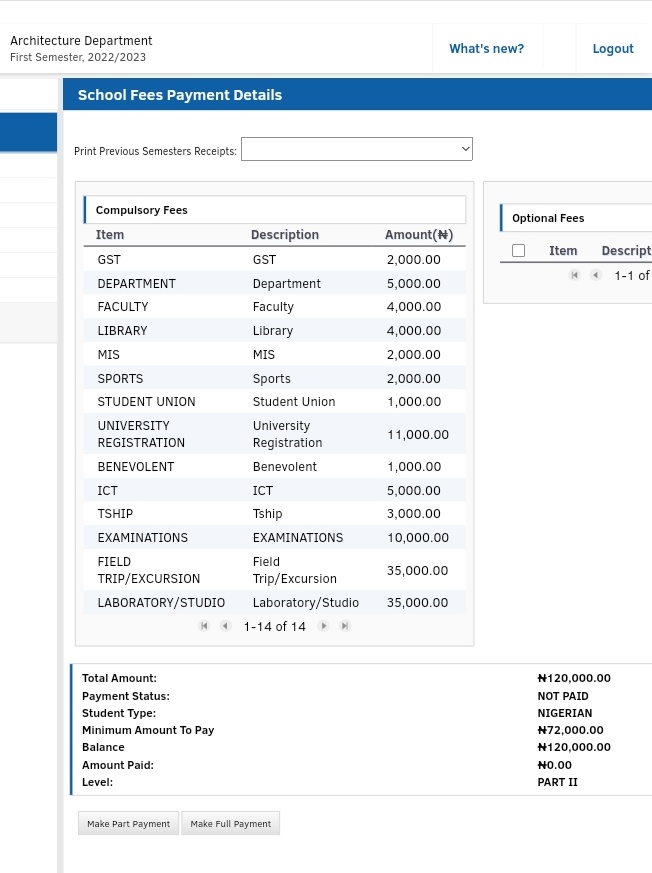Log out using the Logout link
The height and width of the screenshot is (873, 652).
613,48
